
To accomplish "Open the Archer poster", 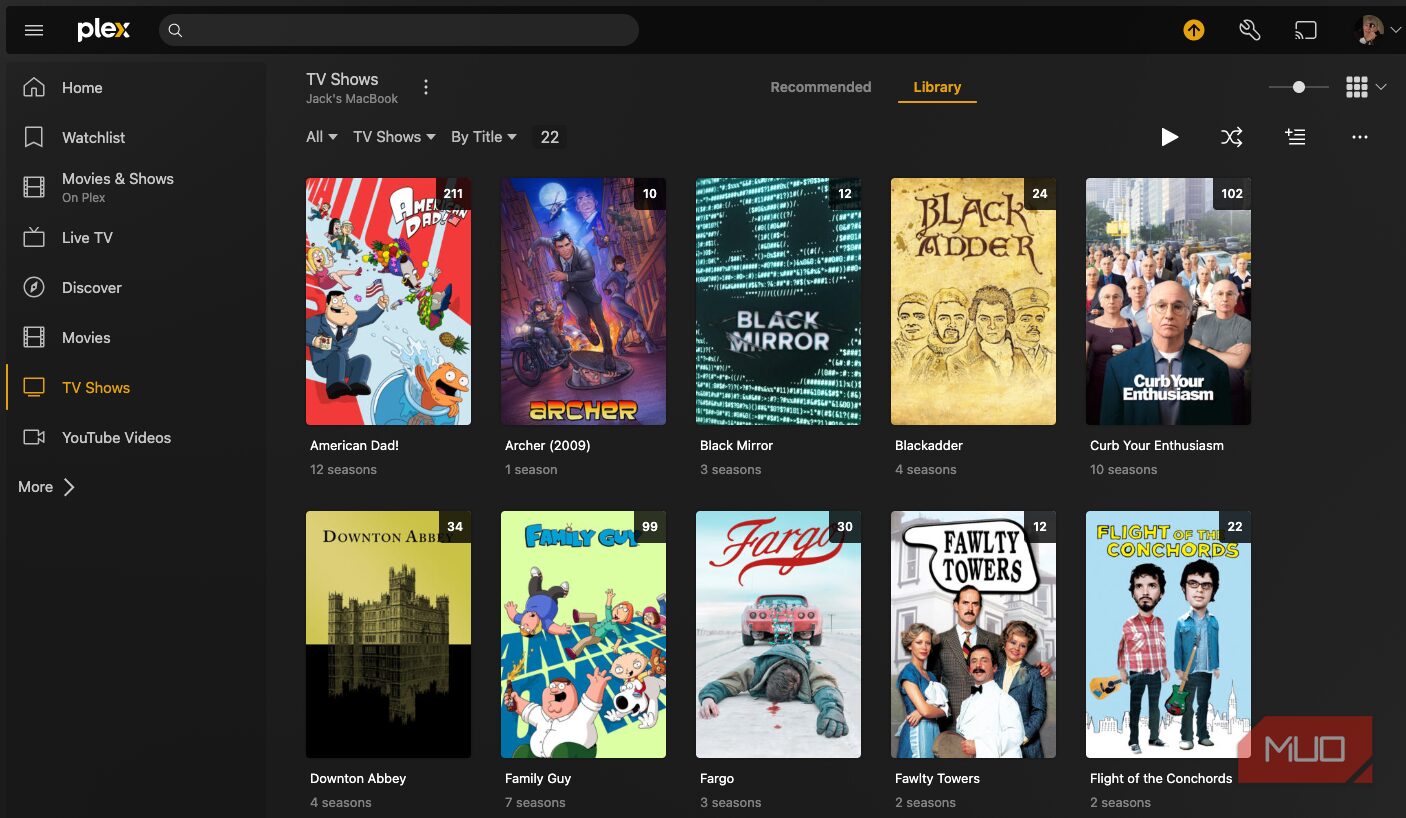I will (583, 301).
